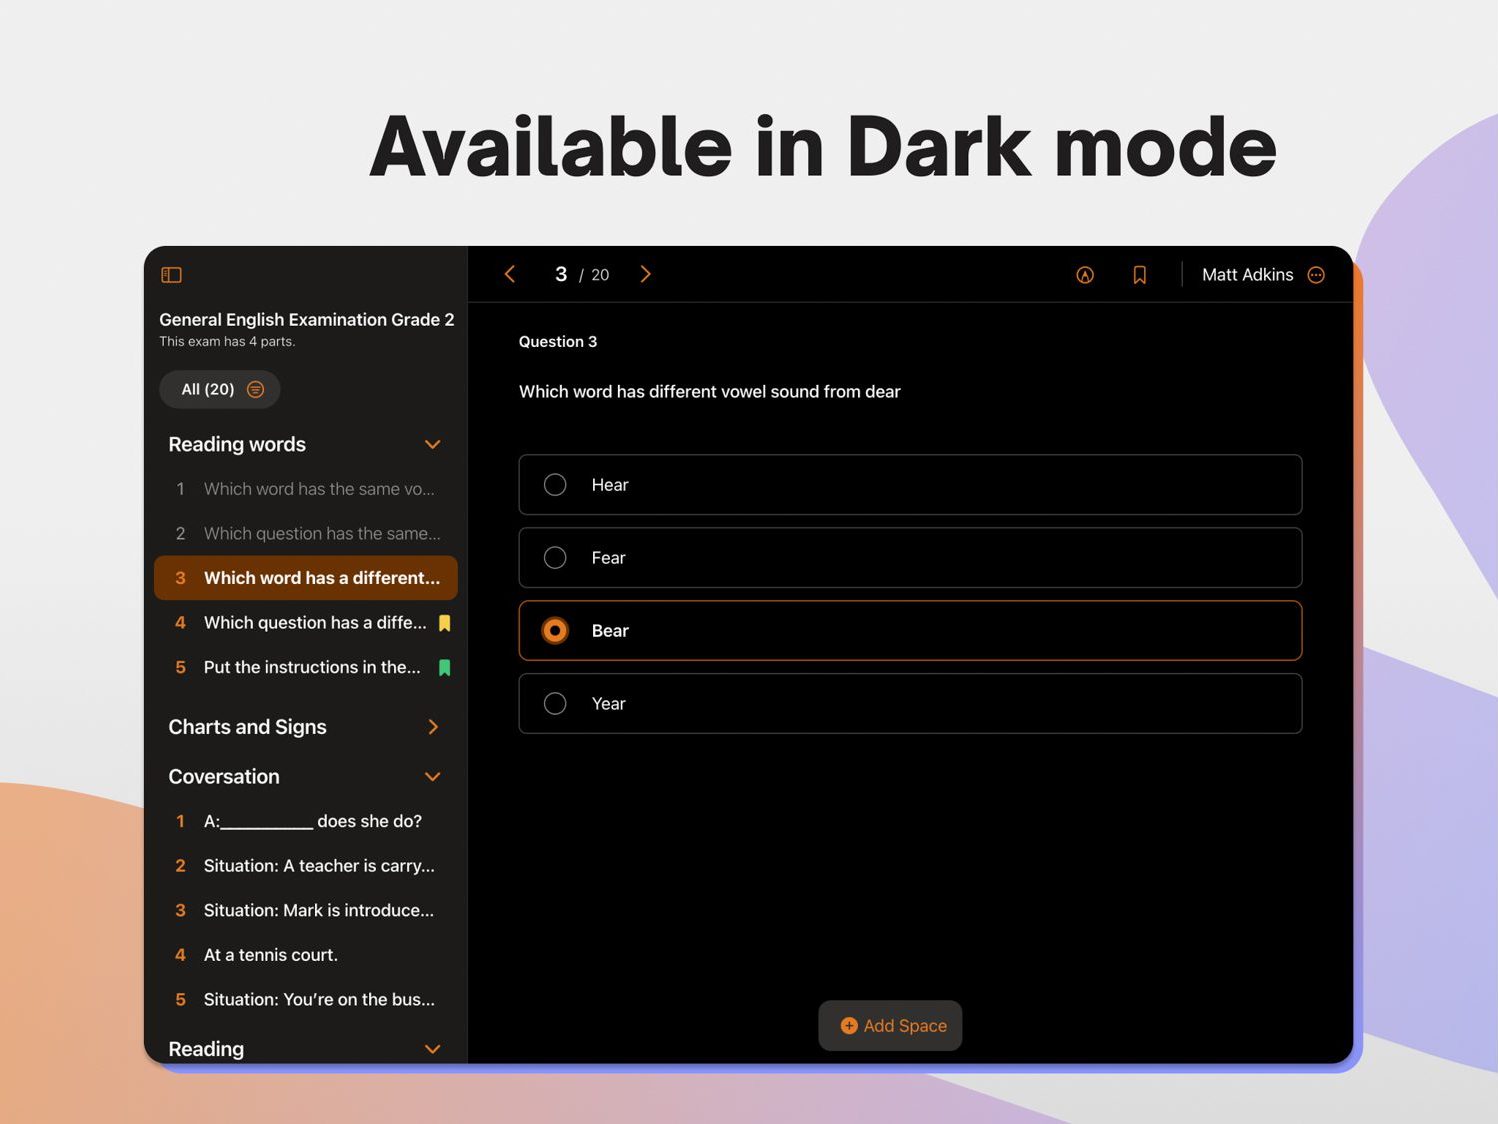The height and width of the screenshot is (1124, 1498).
Task: Open conversation item A:____ does she do?
Action: coord(306,821)
